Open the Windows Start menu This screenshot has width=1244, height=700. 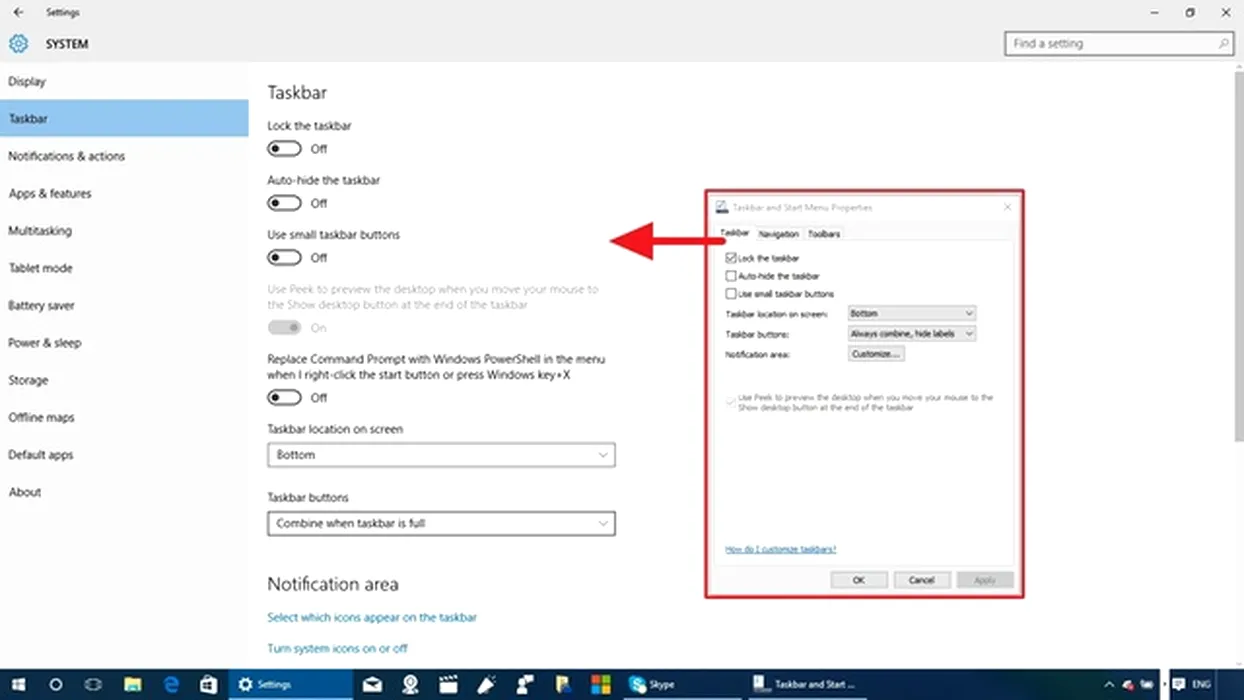coord(18,685)
